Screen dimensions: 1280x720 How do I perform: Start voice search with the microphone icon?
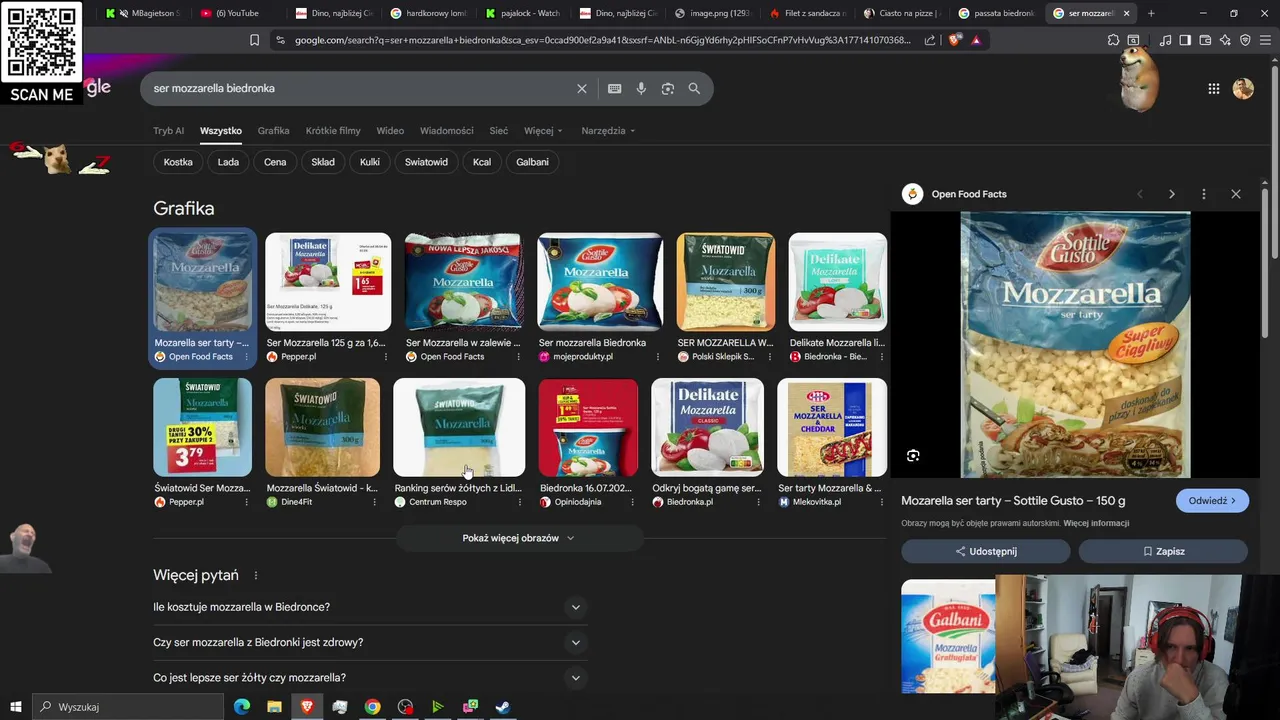click(641, 88)
